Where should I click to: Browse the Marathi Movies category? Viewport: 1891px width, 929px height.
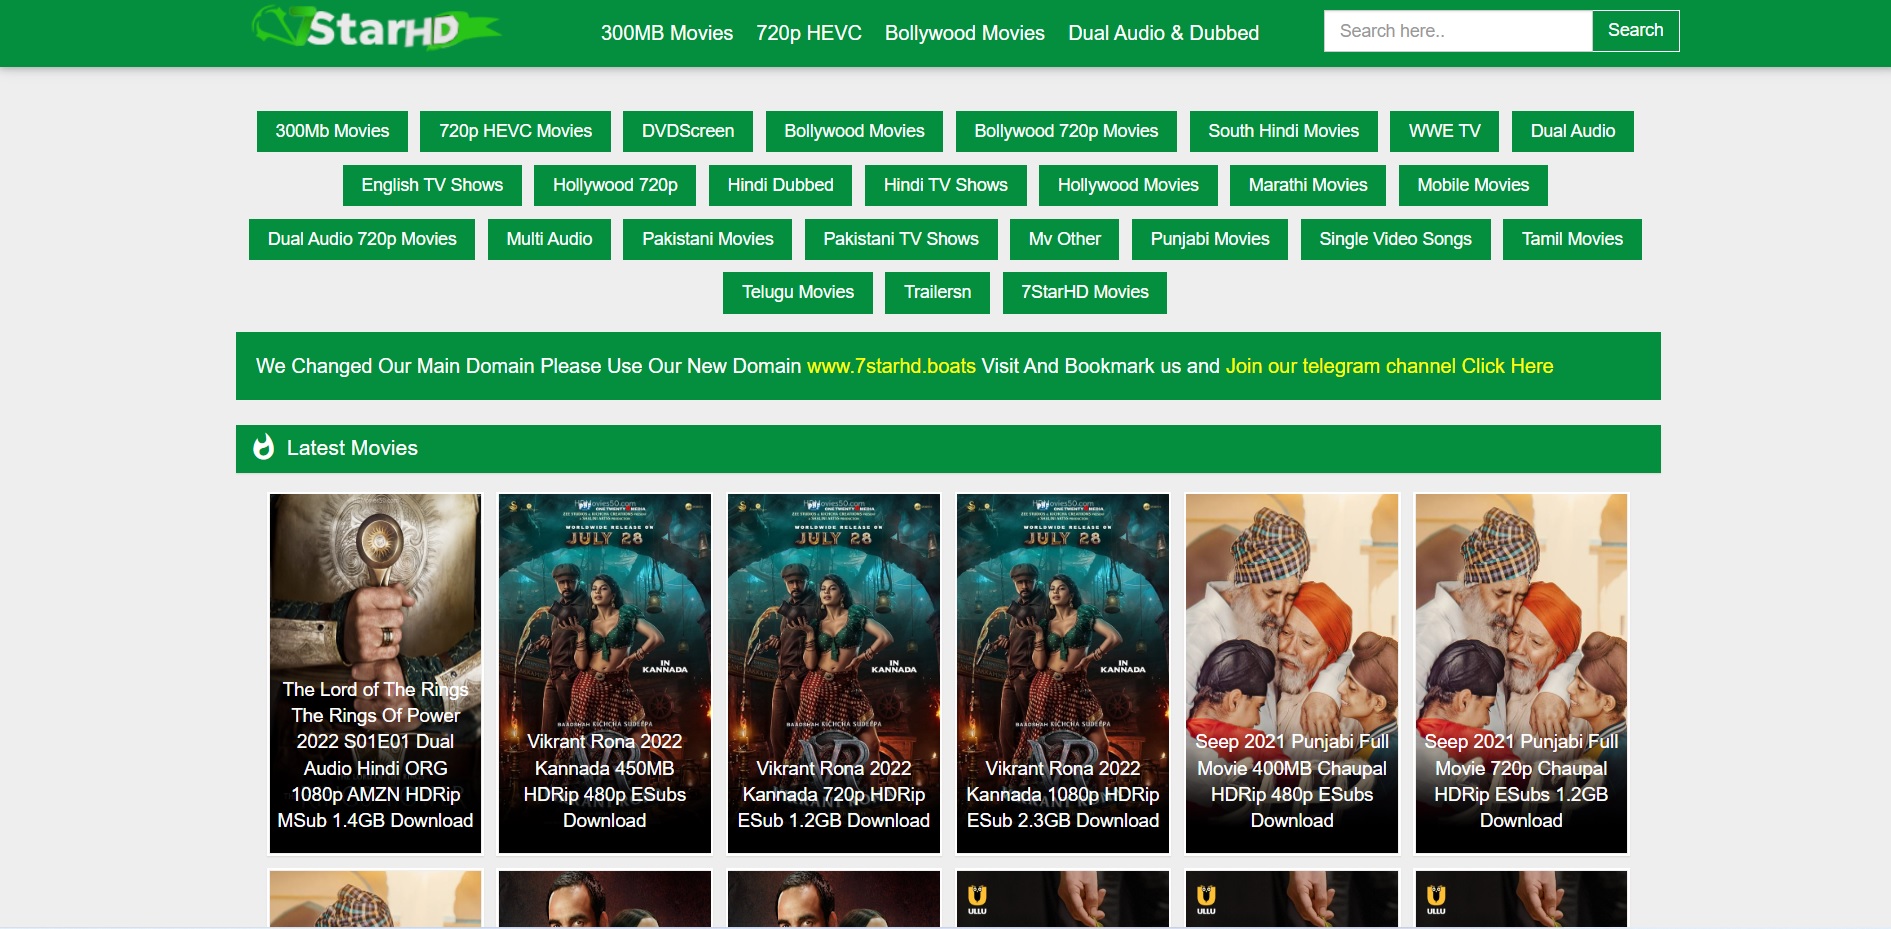coord(1308,185)
